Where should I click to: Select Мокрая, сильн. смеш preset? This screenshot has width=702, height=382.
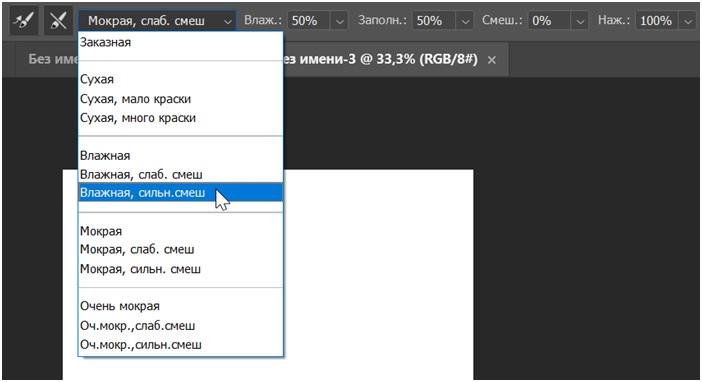pyautogui.click(x=180, y=269)
